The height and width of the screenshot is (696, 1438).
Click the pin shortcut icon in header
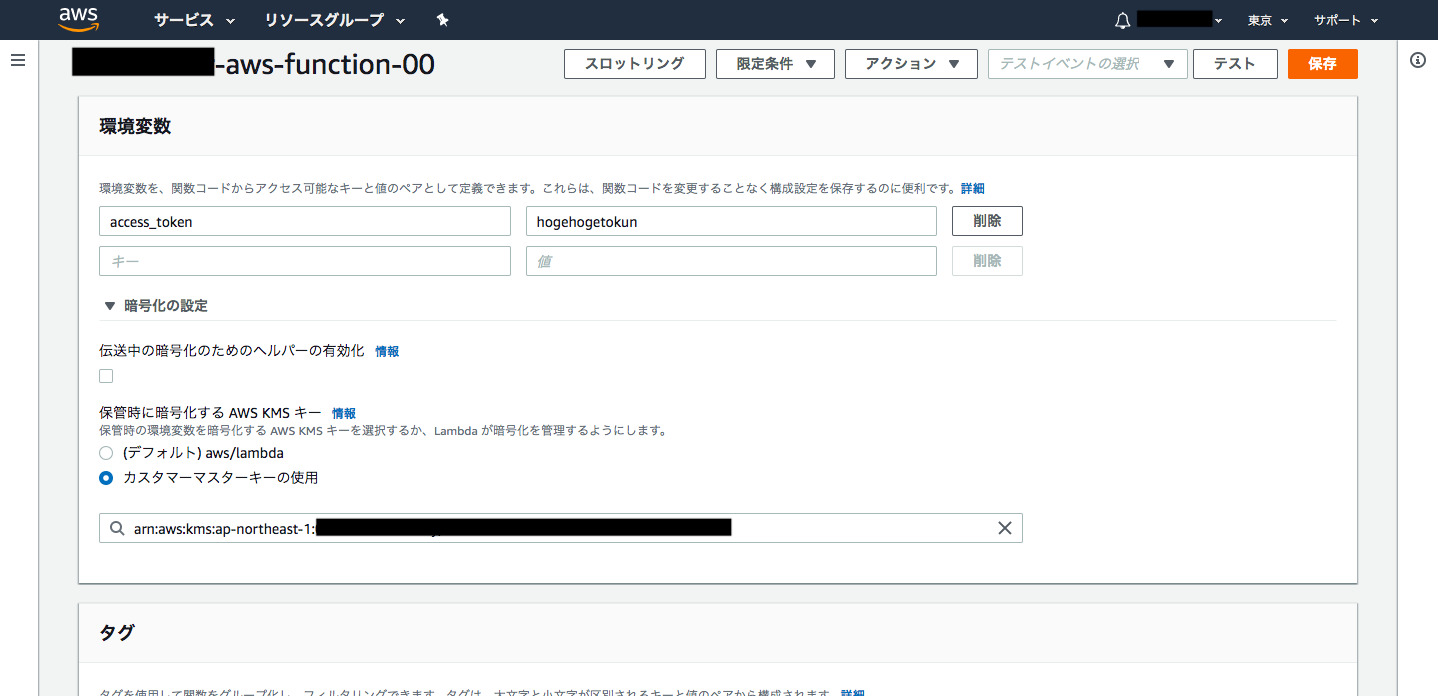click(x=443, y=20)
